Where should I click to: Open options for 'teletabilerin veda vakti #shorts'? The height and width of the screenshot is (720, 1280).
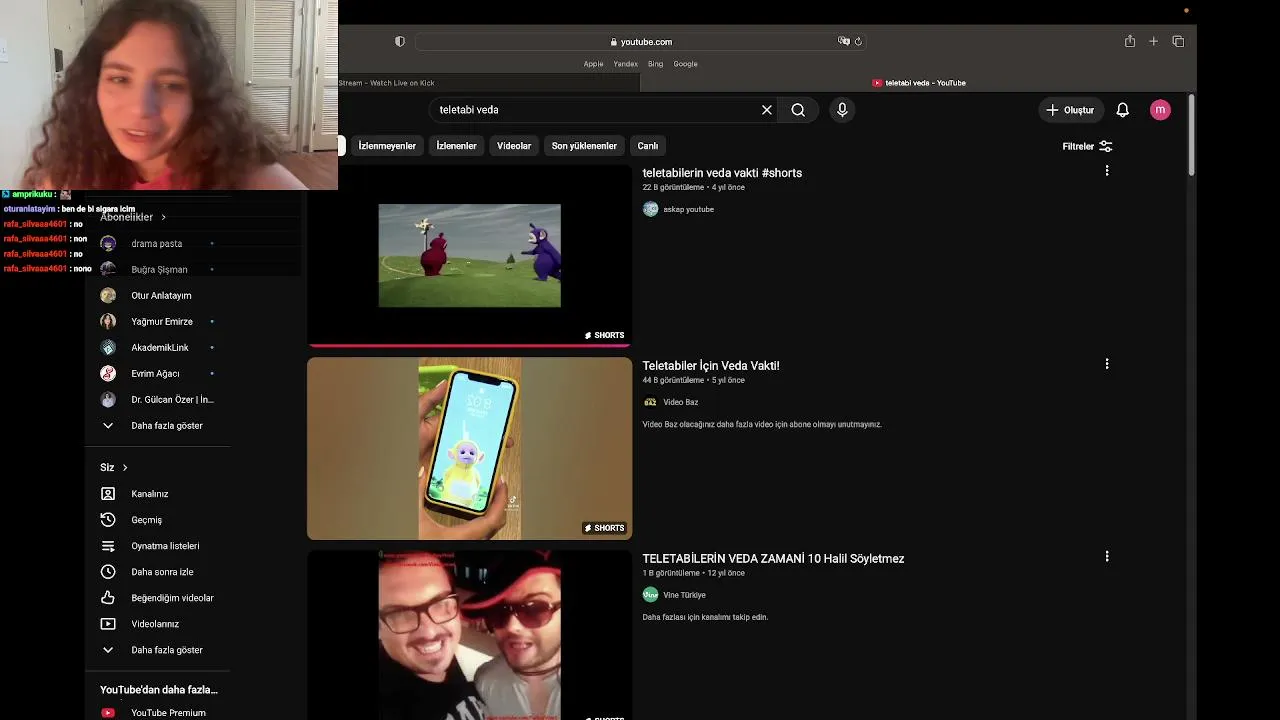[1107, 171]
